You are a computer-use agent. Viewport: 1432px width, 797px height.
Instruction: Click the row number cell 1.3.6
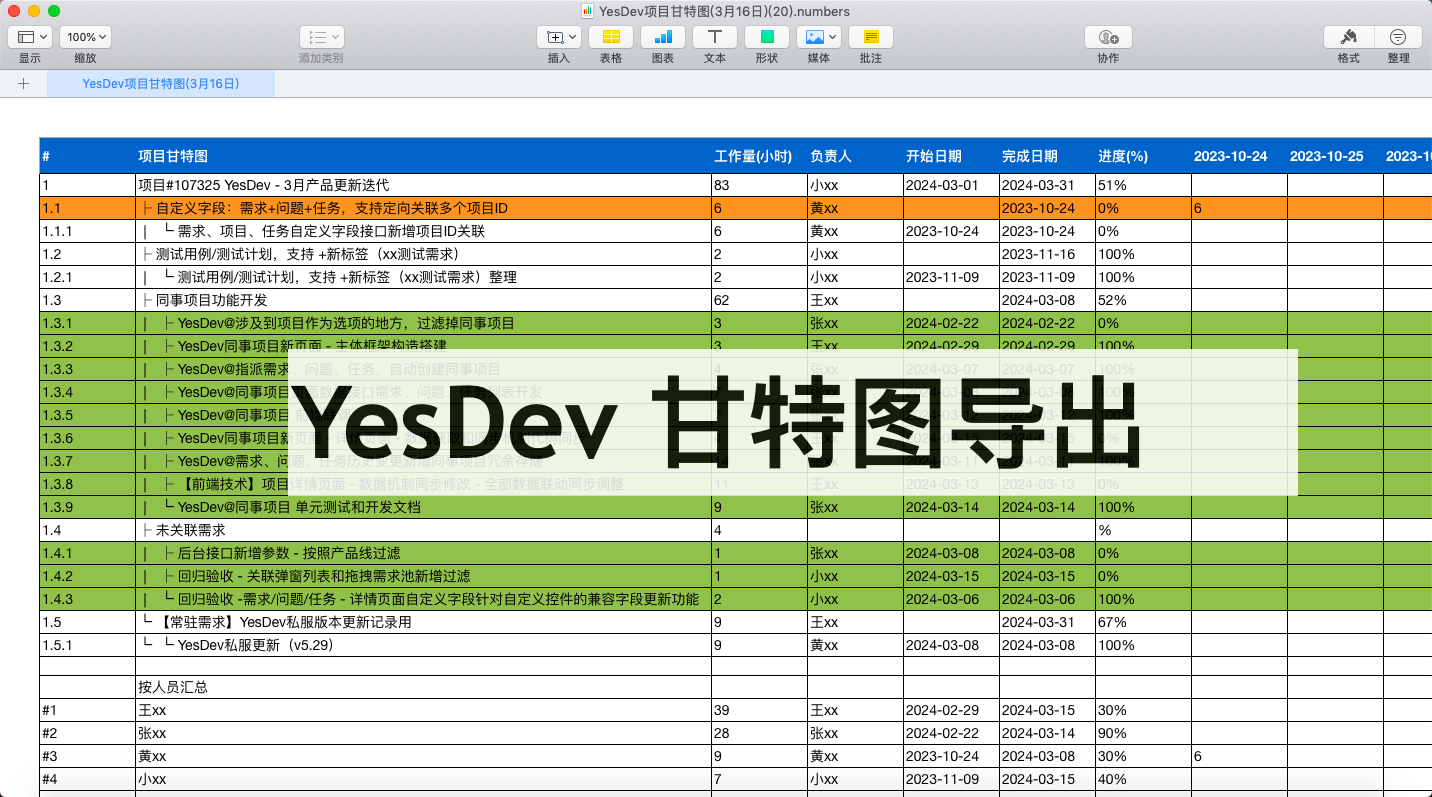click(88, 438)
